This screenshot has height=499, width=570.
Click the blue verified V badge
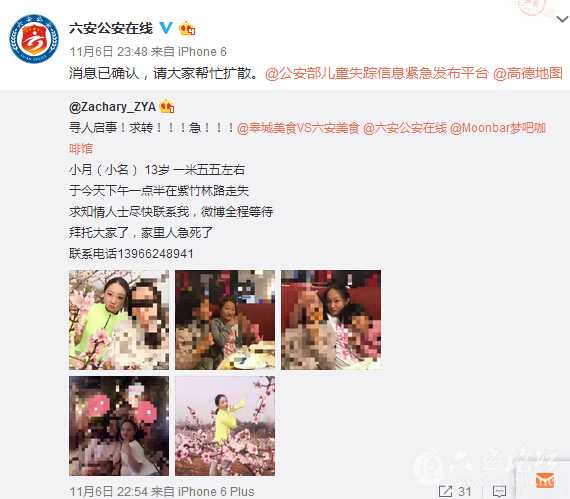[166, 28]
